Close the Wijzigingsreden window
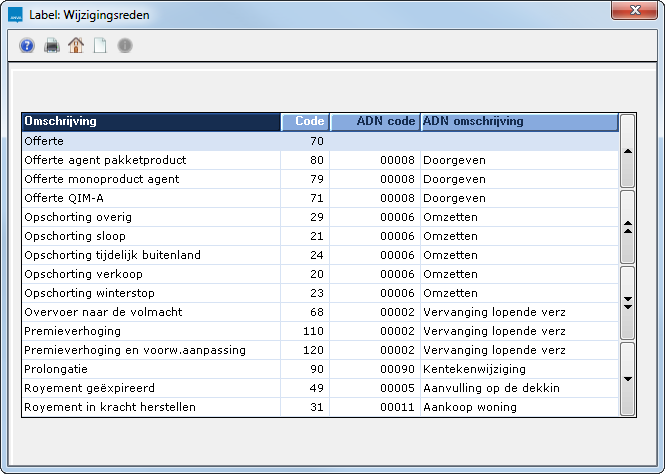Screen dimensions: 665x474 [x=632, y=10]
